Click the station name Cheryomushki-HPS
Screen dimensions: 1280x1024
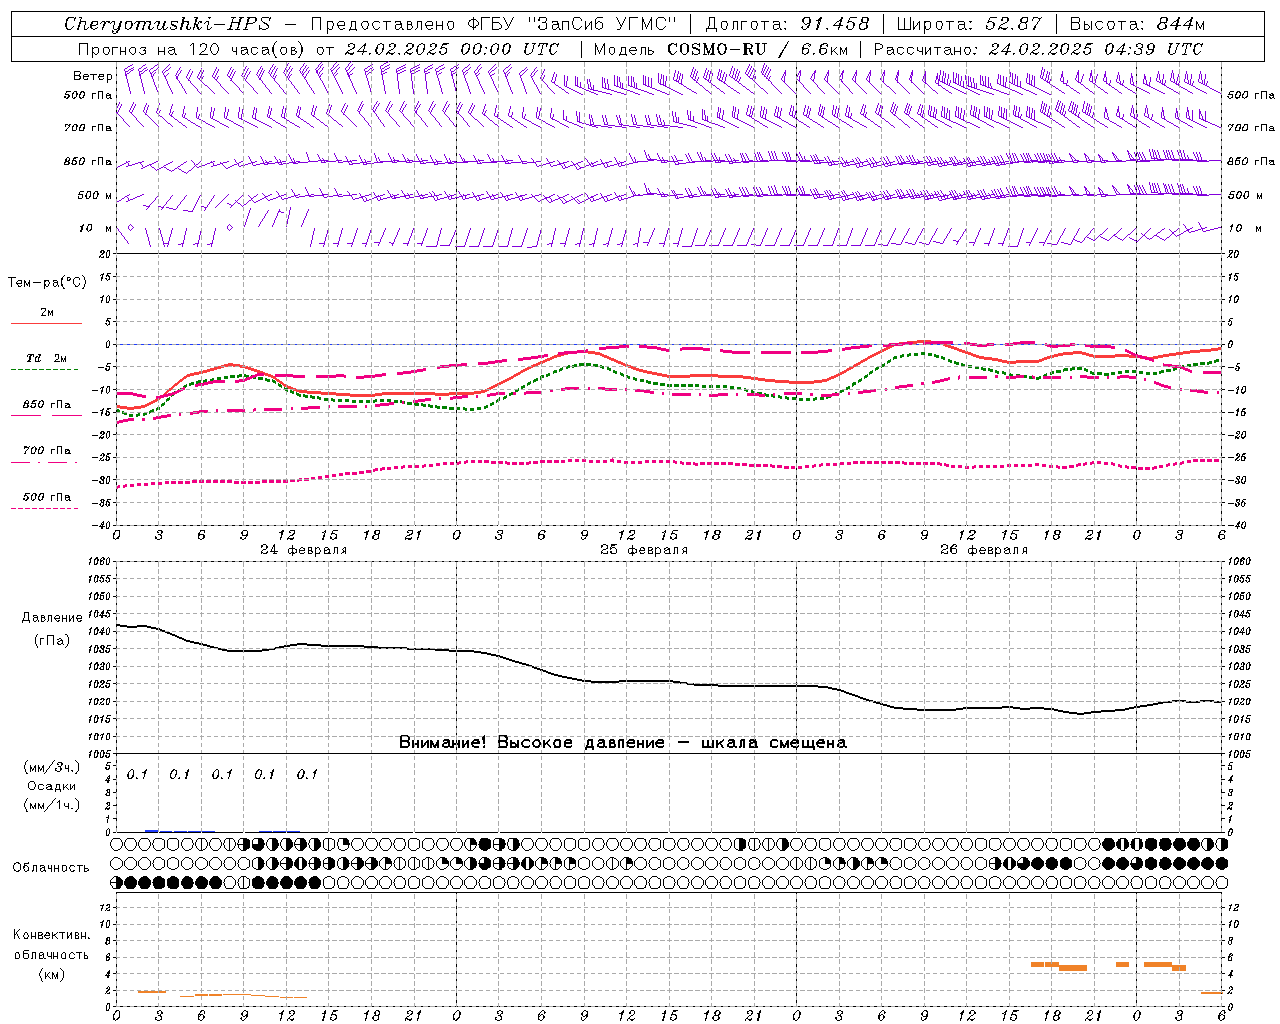(167, 24)
